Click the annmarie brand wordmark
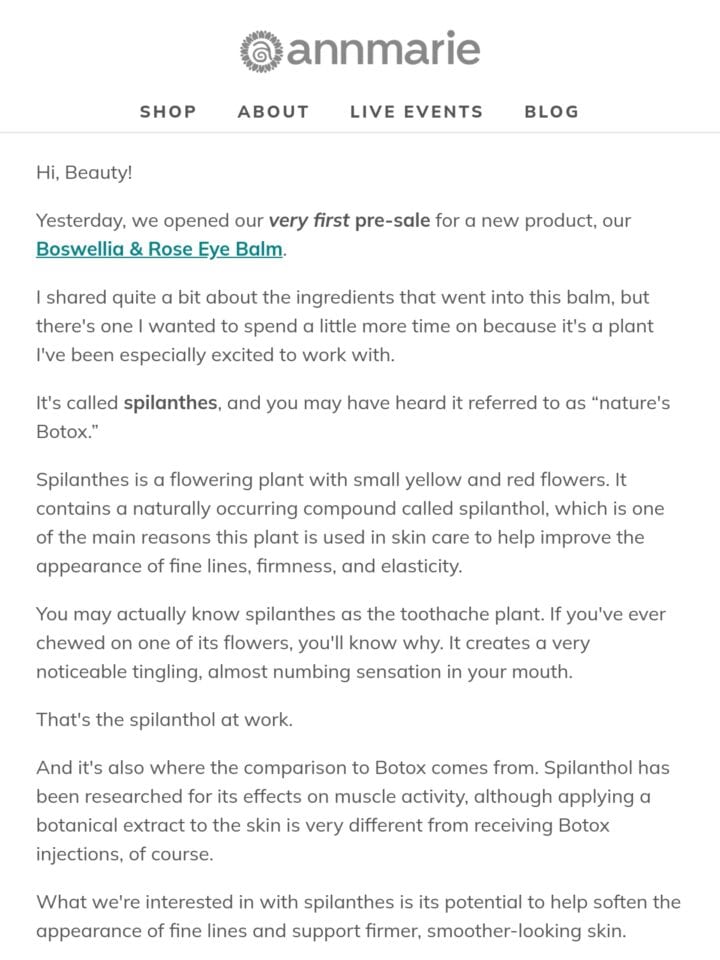Image resolution: width=720 pixels, height=960 pixels. [x=384, y=48]
